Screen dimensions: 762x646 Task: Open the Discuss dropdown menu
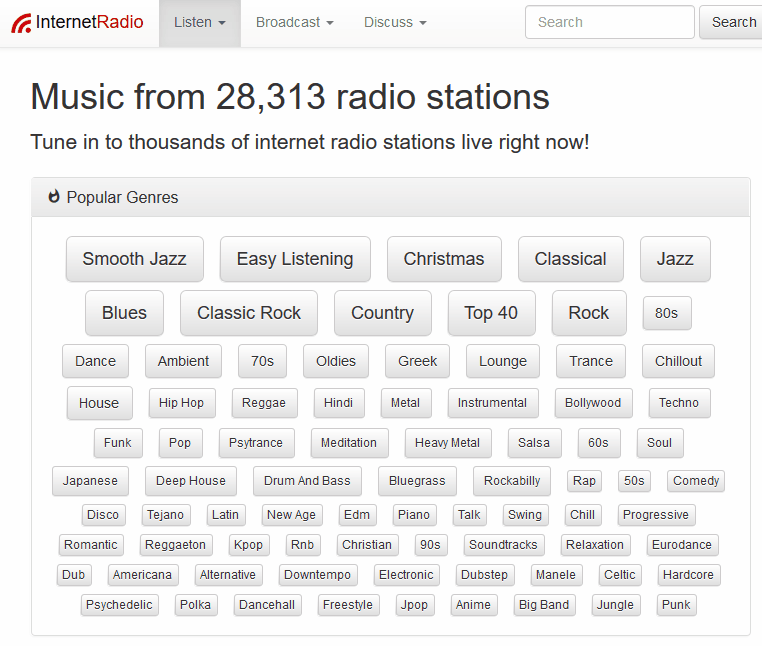tap(395, 22)
